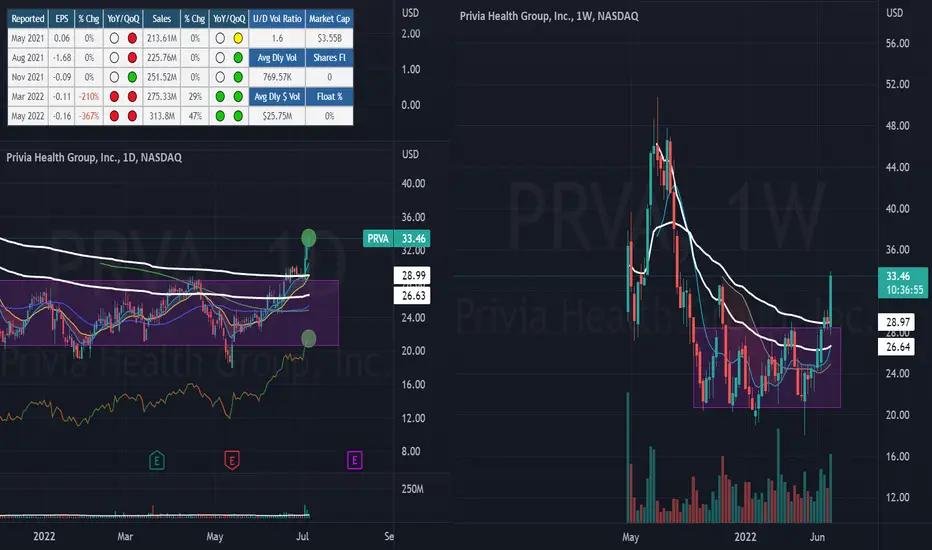Select the daily chart title Privia Health 1D
Image resolution: width=932 pixels, height=550 pixels.
coord(94,158)
